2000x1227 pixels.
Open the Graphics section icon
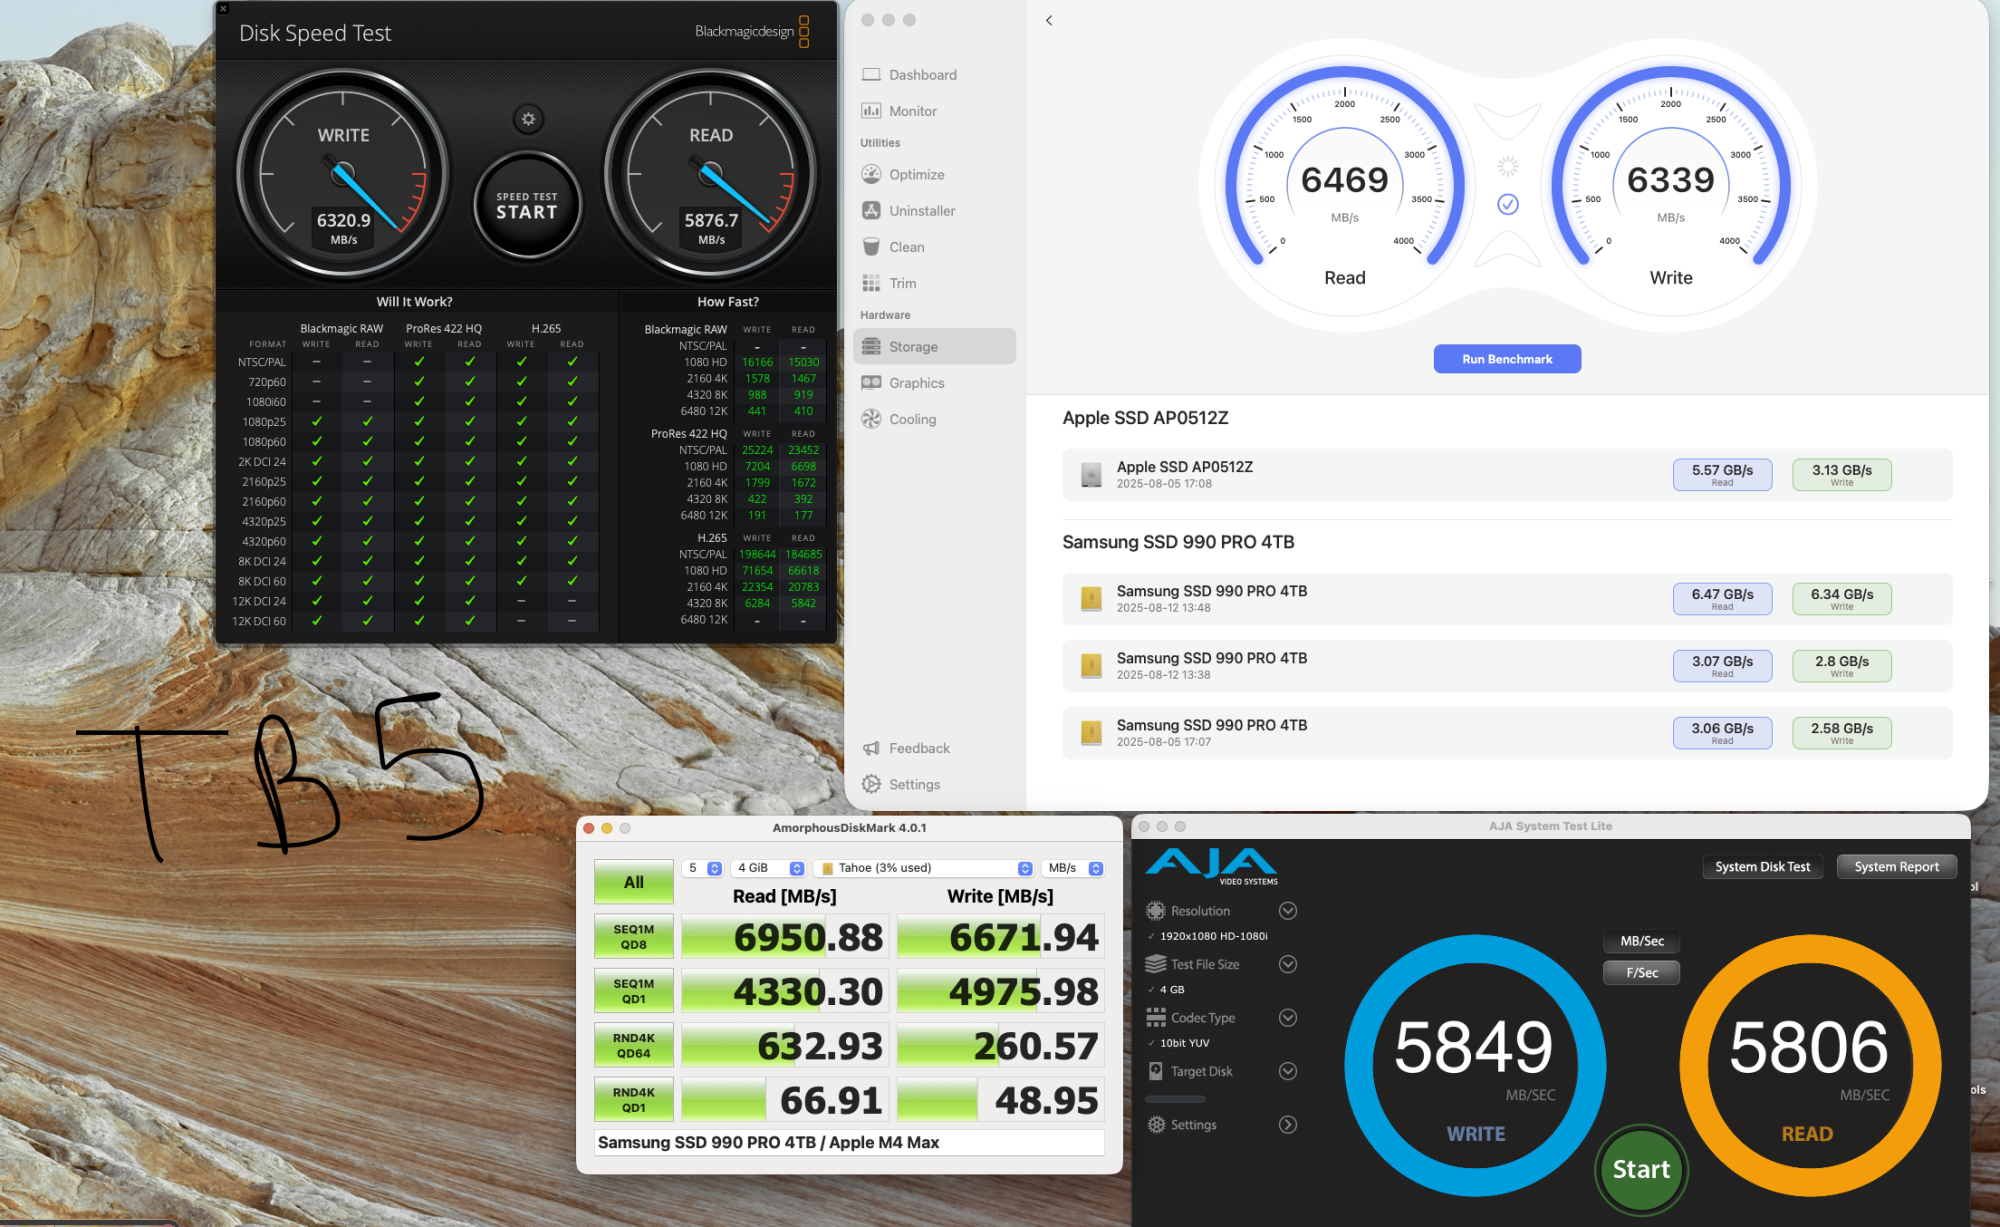click(x=873, y=382)
